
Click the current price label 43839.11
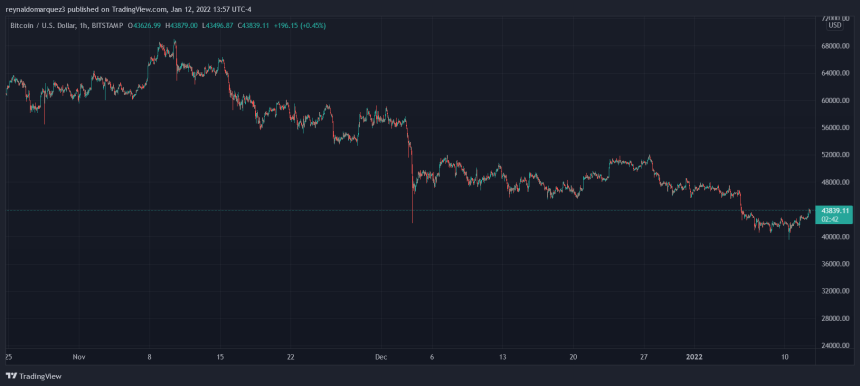834,211
